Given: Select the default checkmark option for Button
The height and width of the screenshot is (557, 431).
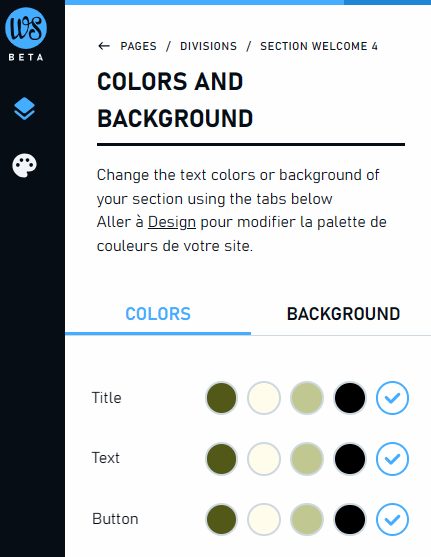Looking at the screenshot, I should point(392,519).
